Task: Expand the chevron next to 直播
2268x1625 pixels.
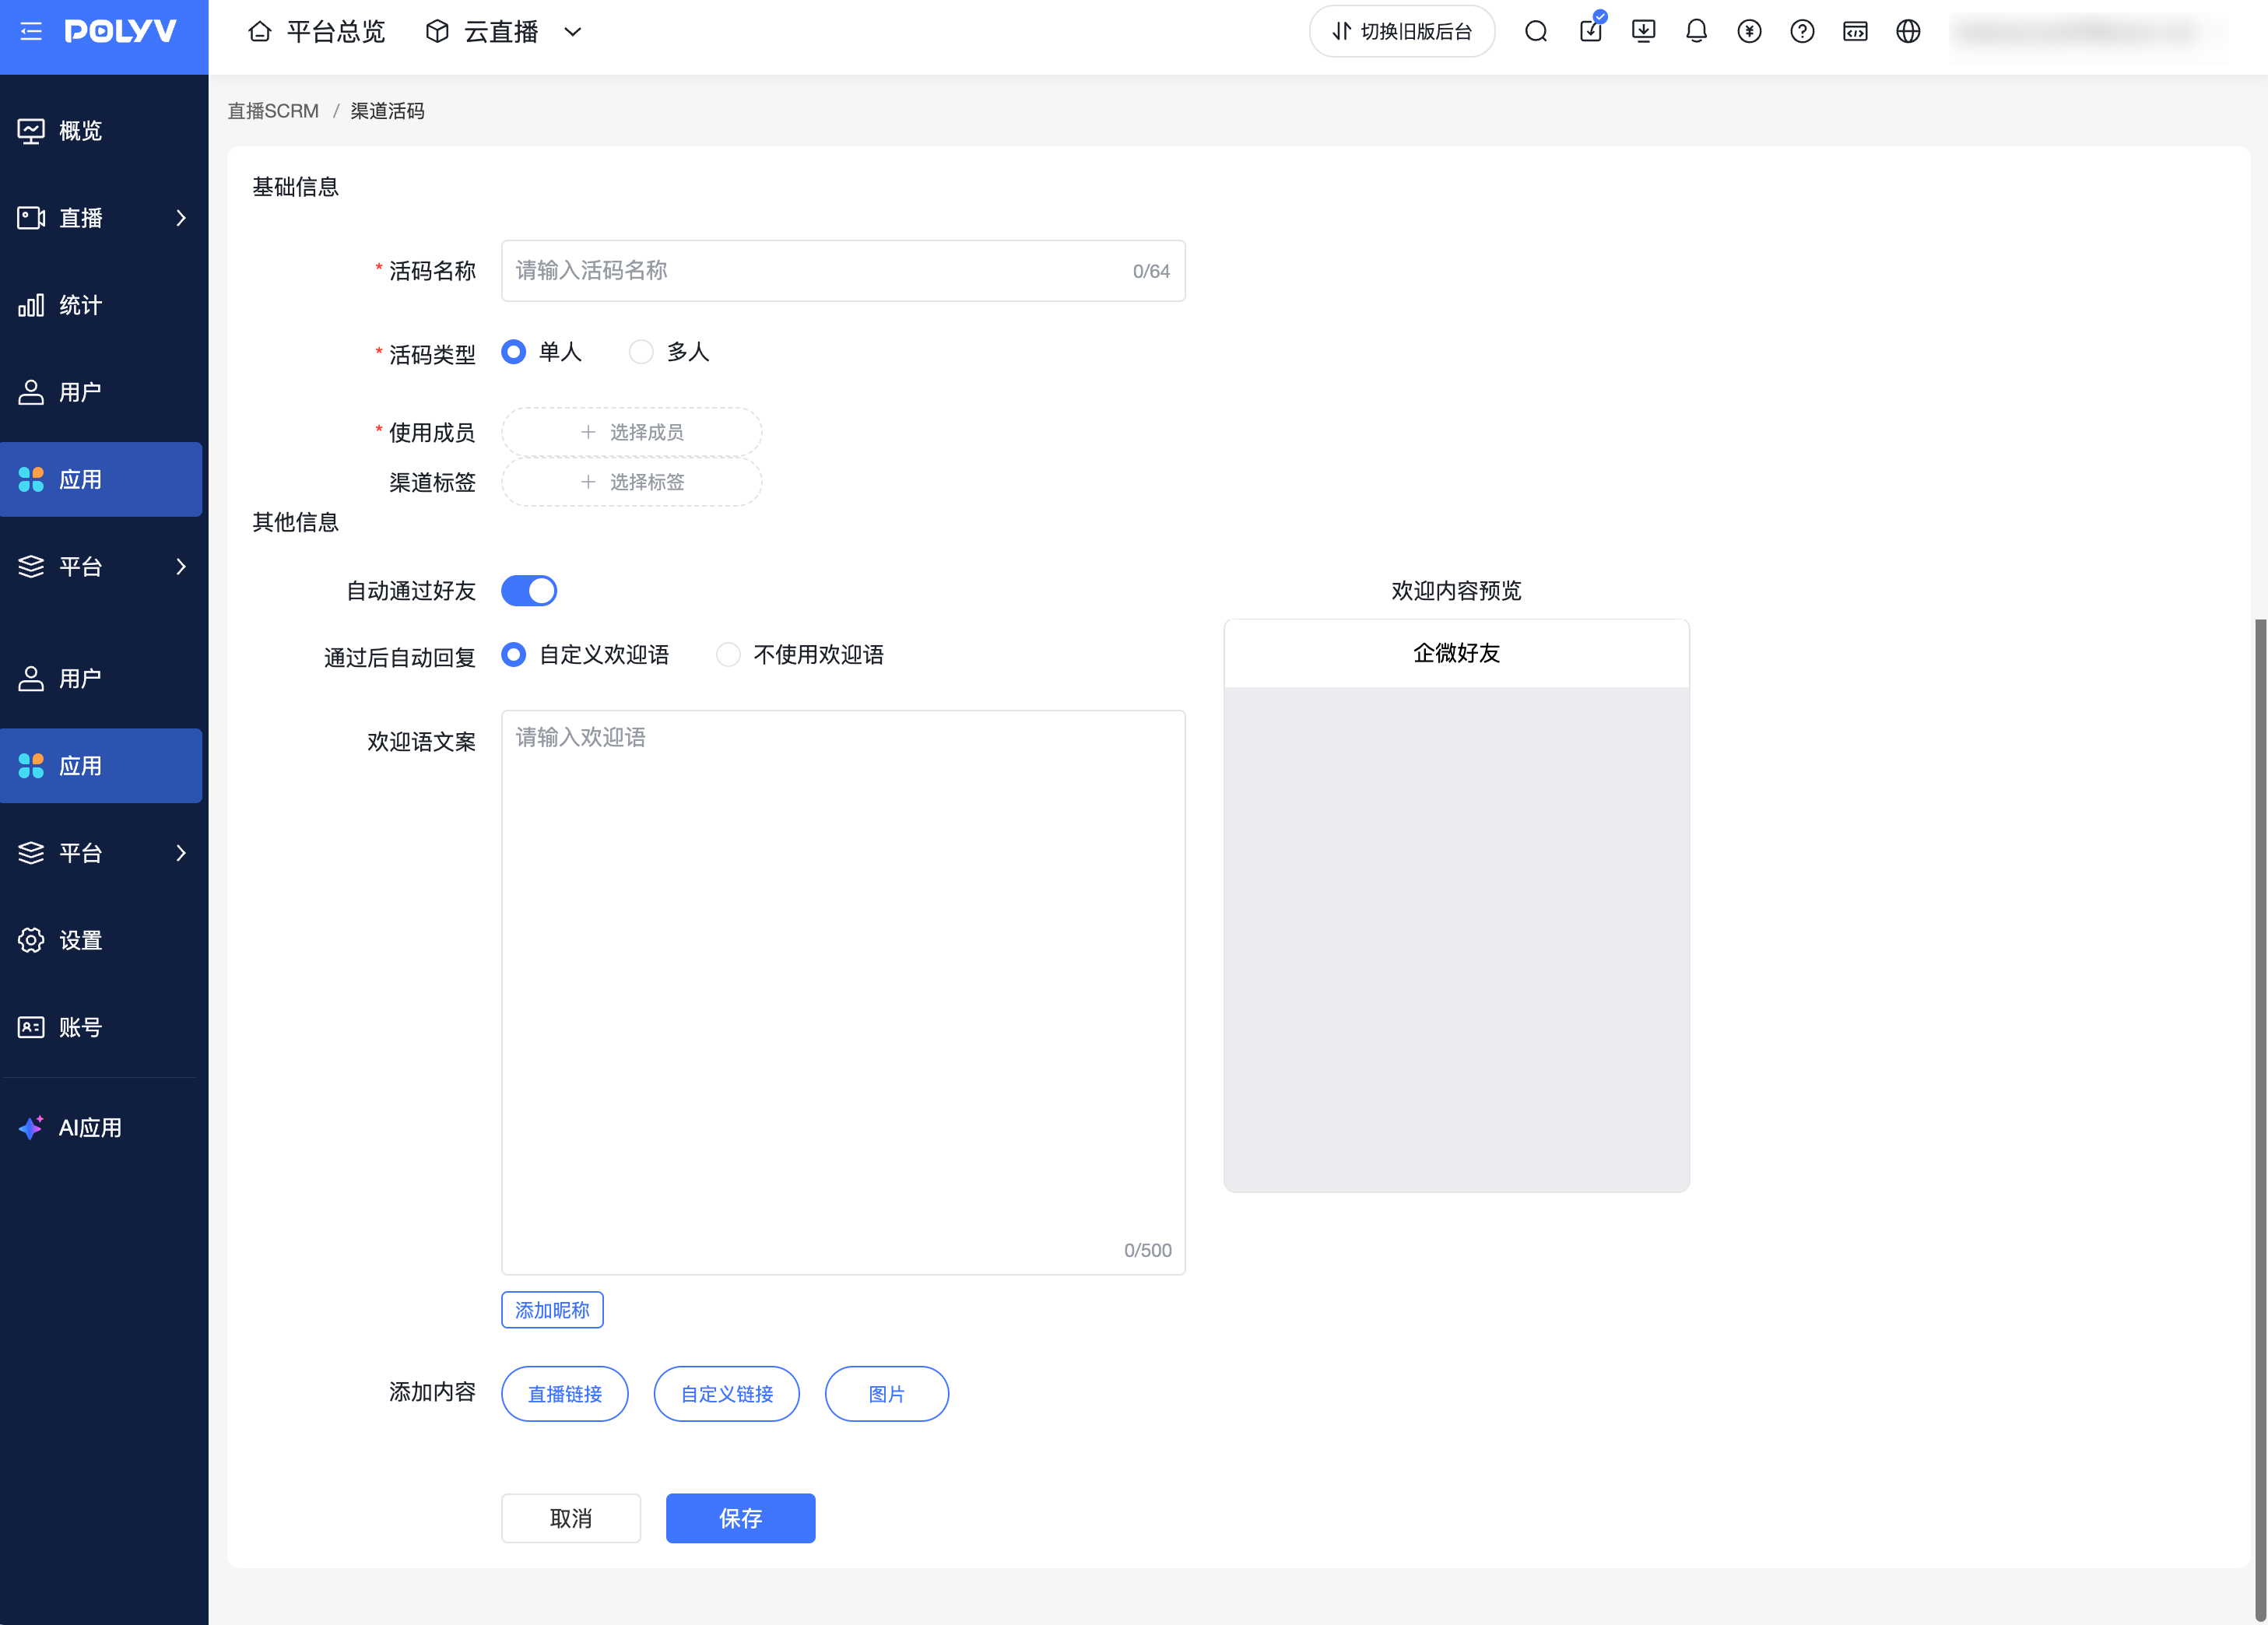Action: click(181, 218)
